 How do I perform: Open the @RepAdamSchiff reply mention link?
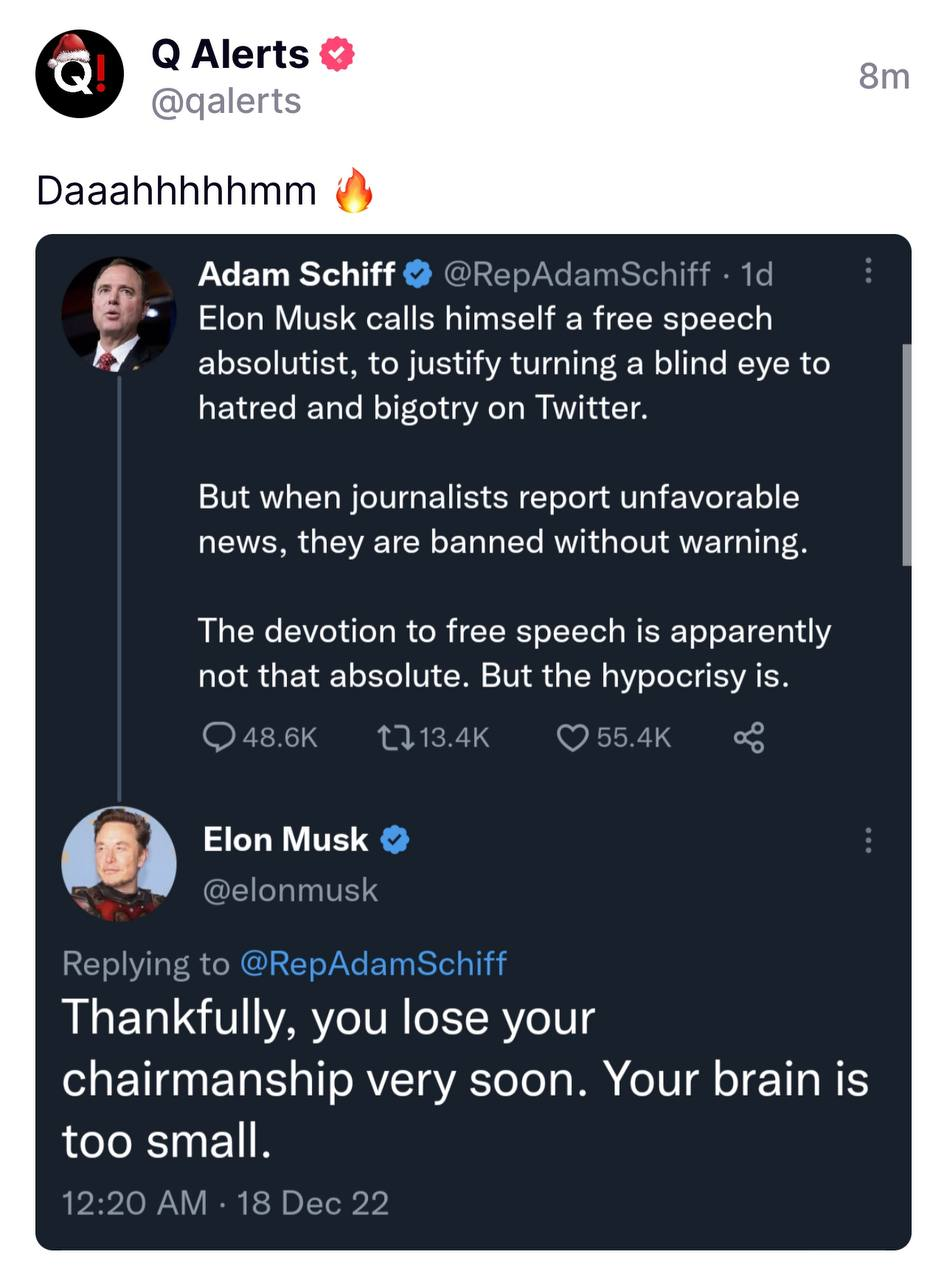(372, 963)
